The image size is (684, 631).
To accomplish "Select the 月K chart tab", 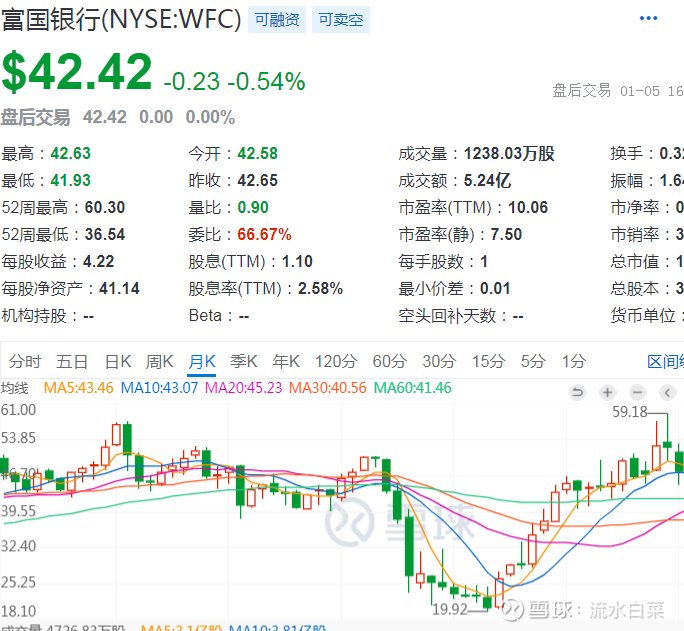I will [x=202, y=362].
